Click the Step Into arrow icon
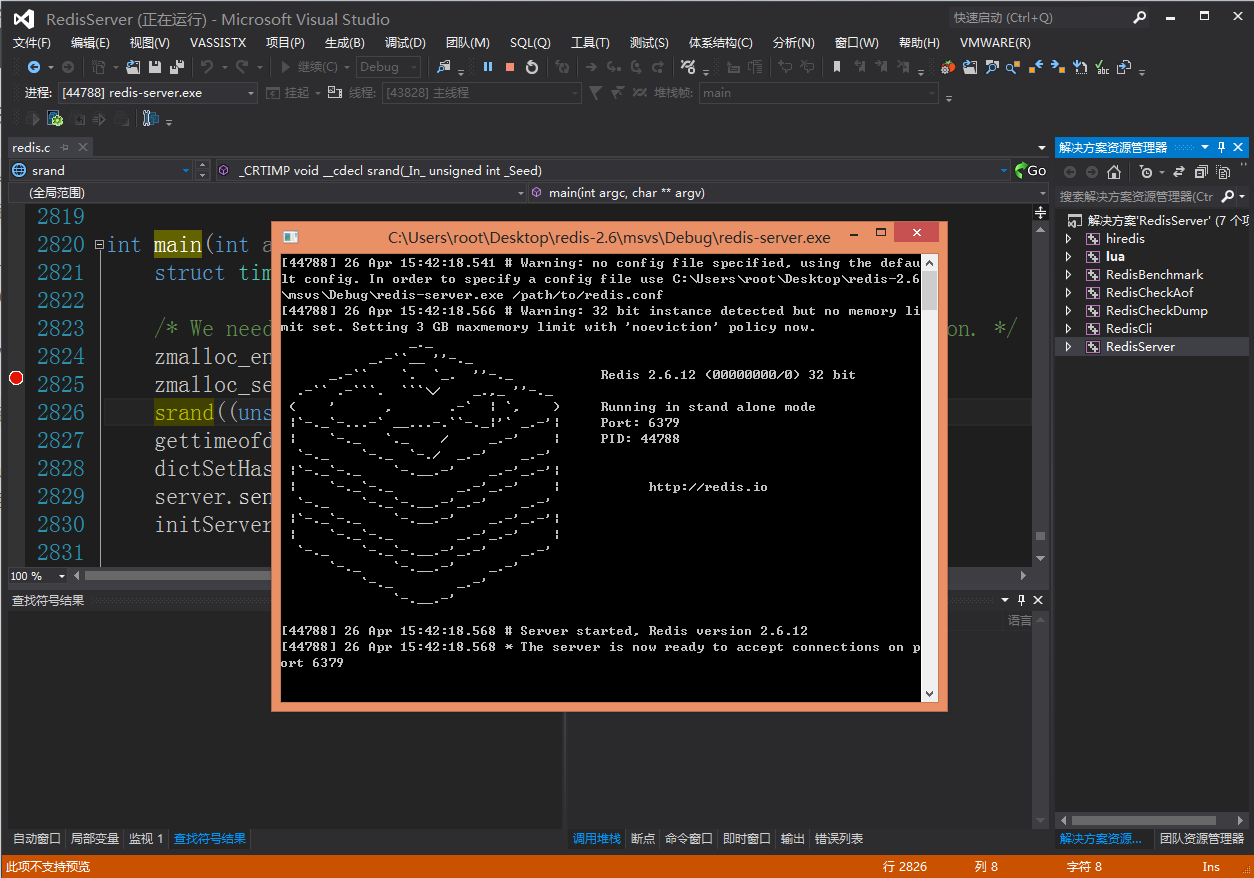Screen dimensions: 1254x878 coord(612,67)
